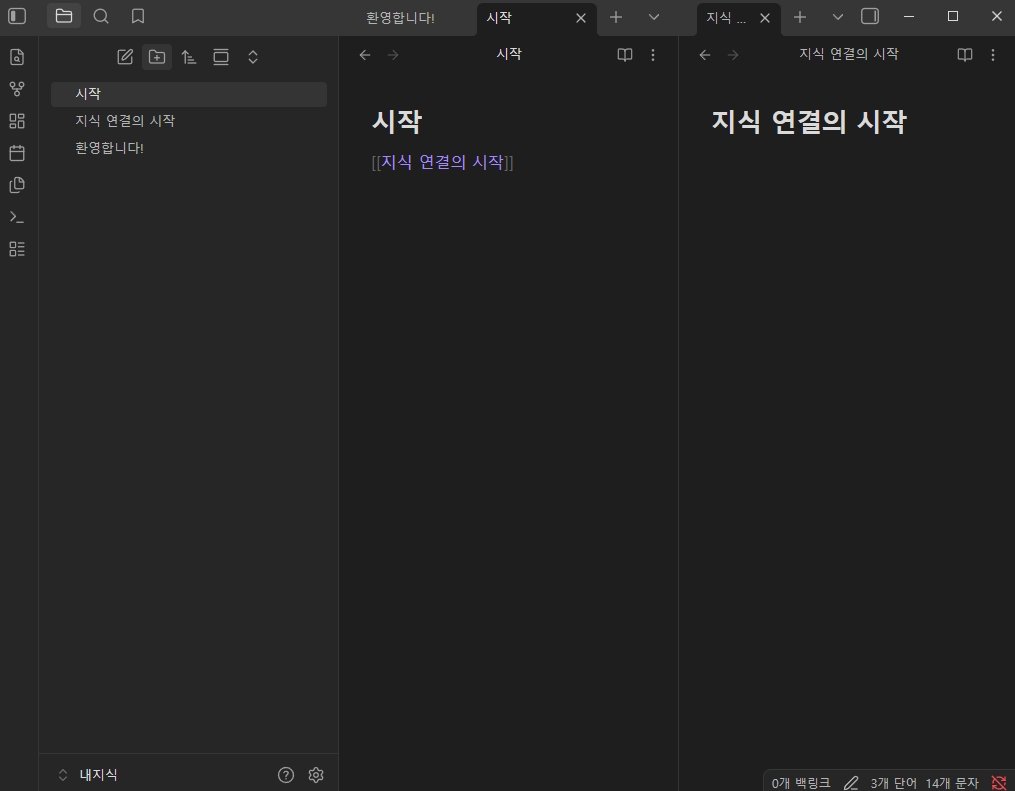Open the help question mark icon

pos(285,775)
